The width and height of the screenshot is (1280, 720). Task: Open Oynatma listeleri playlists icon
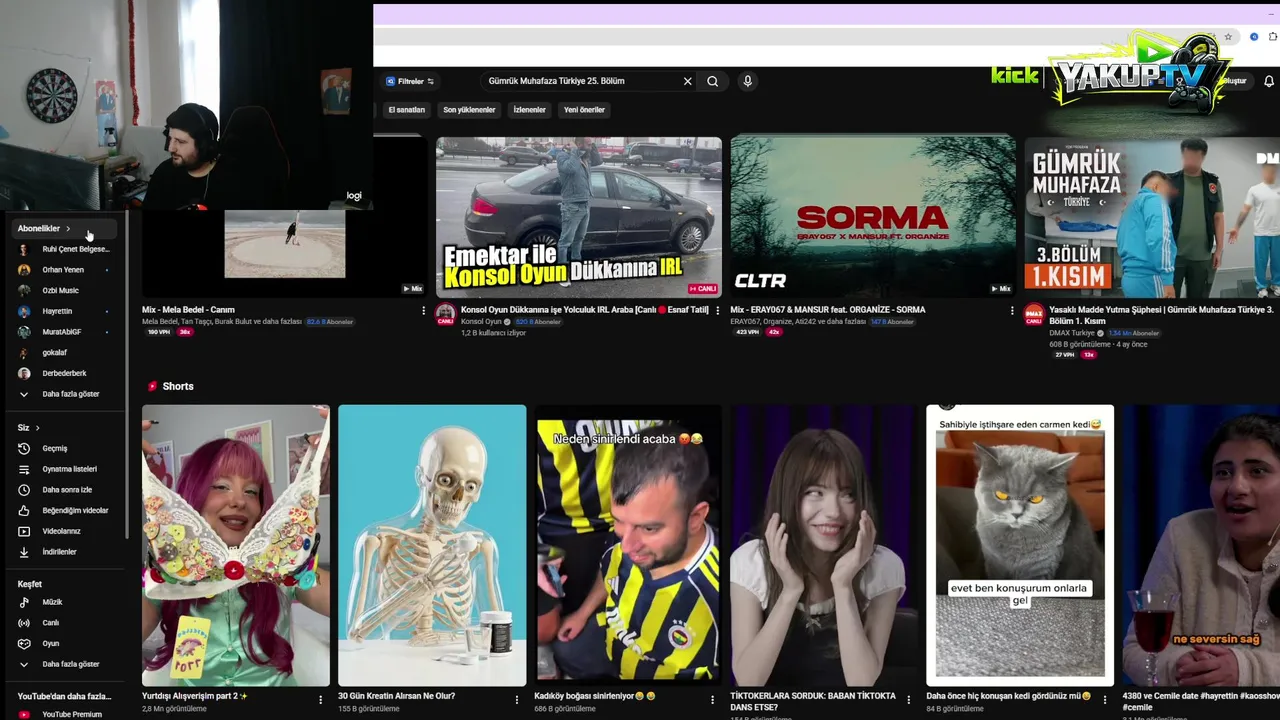point(24,469)
